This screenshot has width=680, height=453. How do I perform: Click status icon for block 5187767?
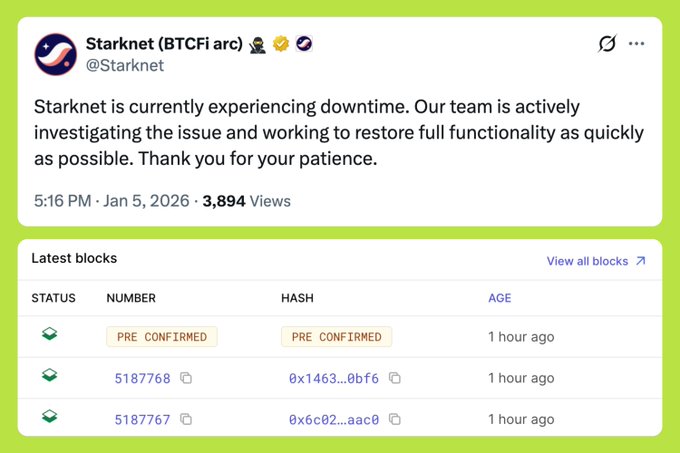[x=49, y=418]
